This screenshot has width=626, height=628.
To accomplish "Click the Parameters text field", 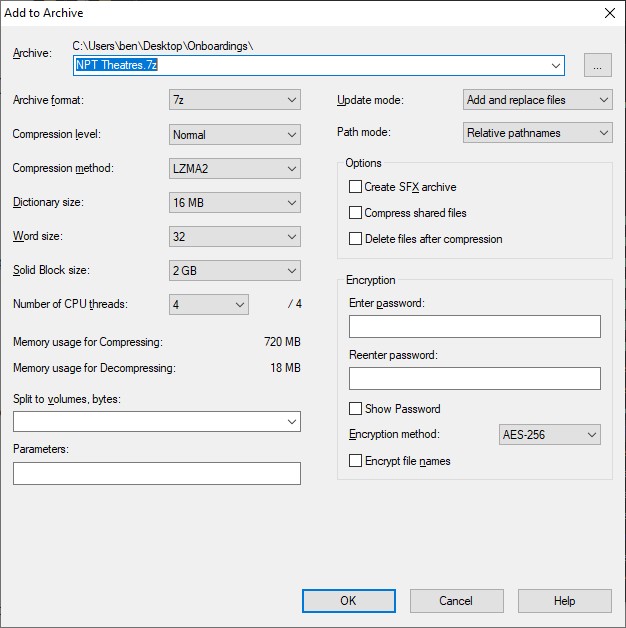I will [x=157, y=473].
